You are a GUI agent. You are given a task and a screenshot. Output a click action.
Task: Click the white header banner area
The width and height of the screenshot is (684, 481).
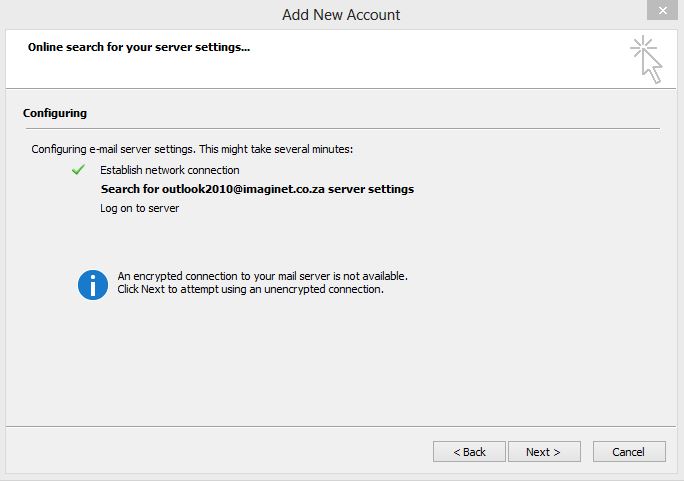pyautogui.click(x=341, y=59)
